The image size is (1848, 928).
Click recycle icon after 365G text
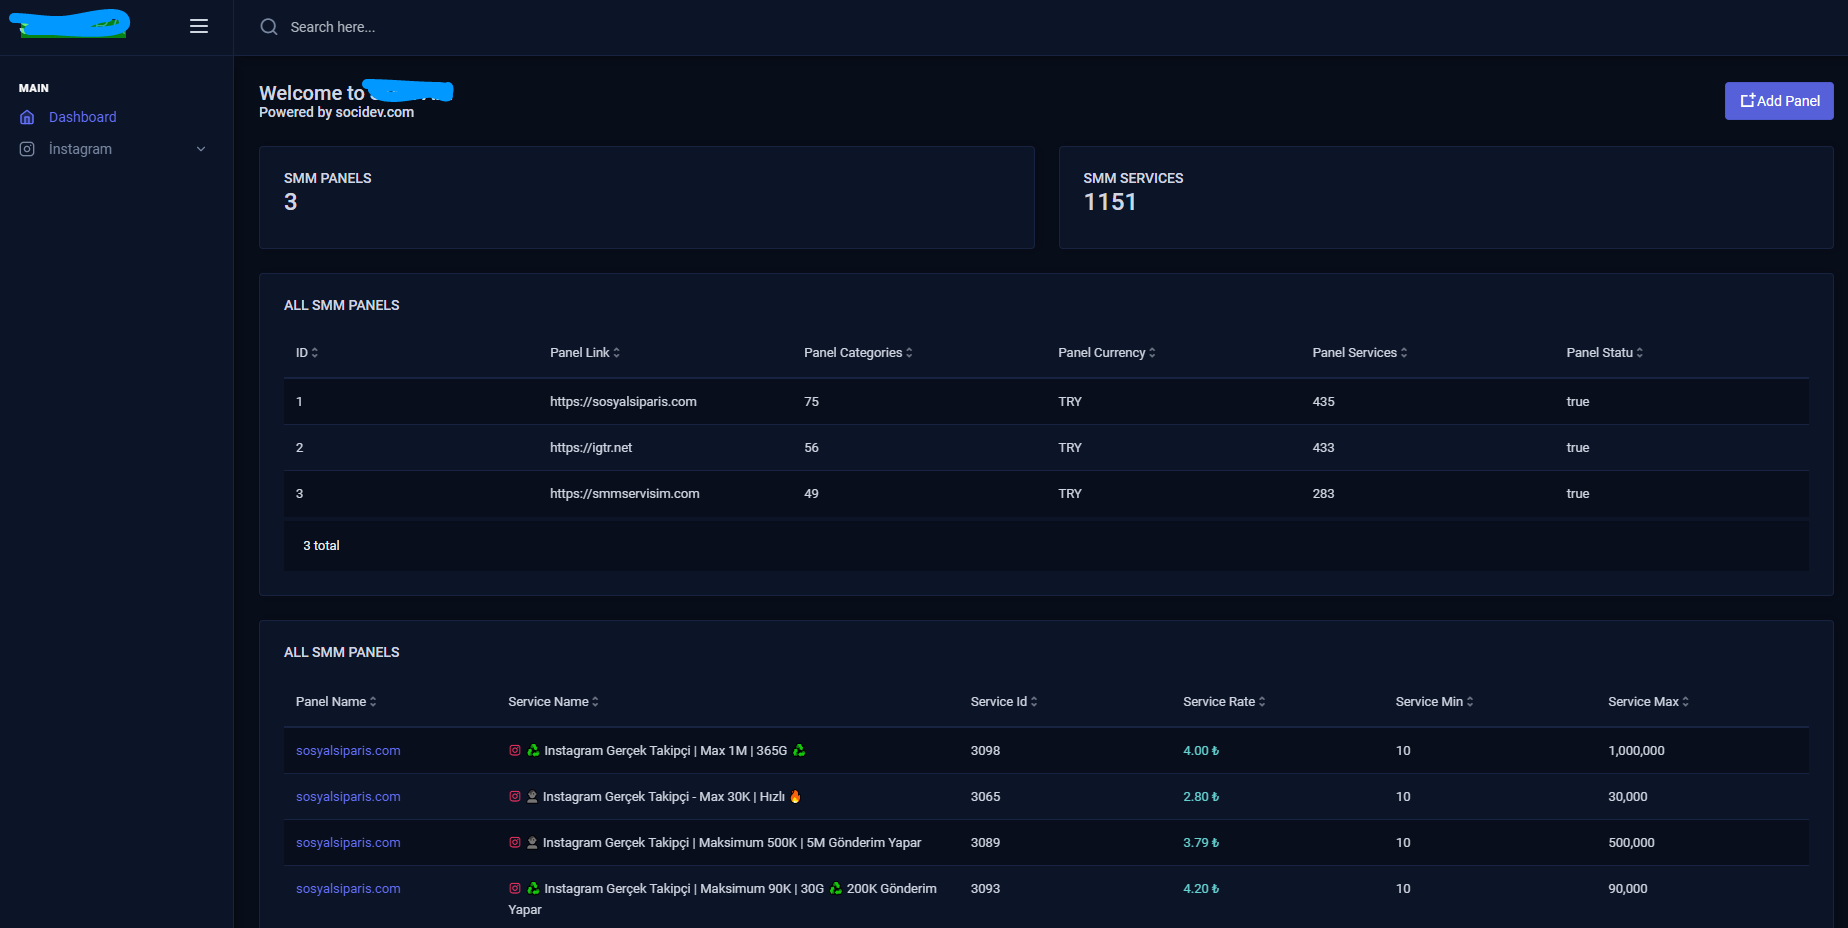pos(799,750)
